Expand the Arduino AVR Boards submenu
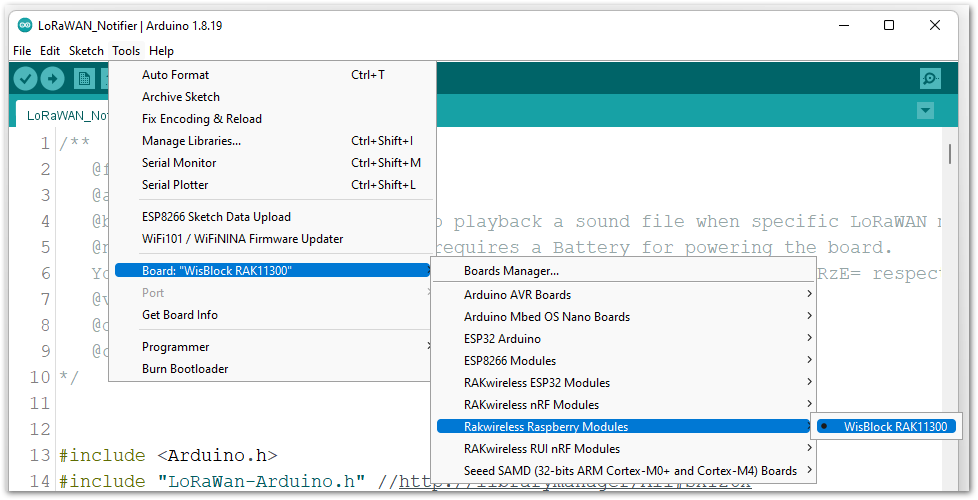The image size is (978, 500). pos(624,294)
